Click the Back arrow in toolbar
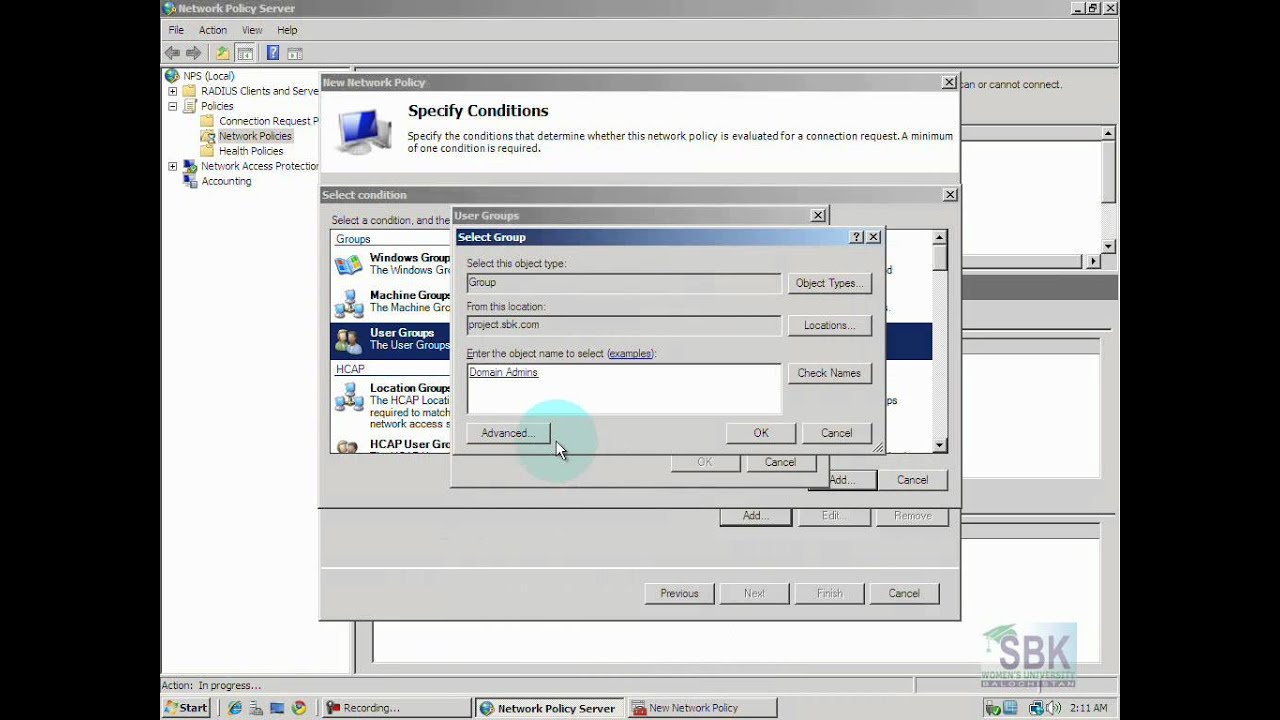This screenshot has height=720, width=1280. click(x=172, y=53)
